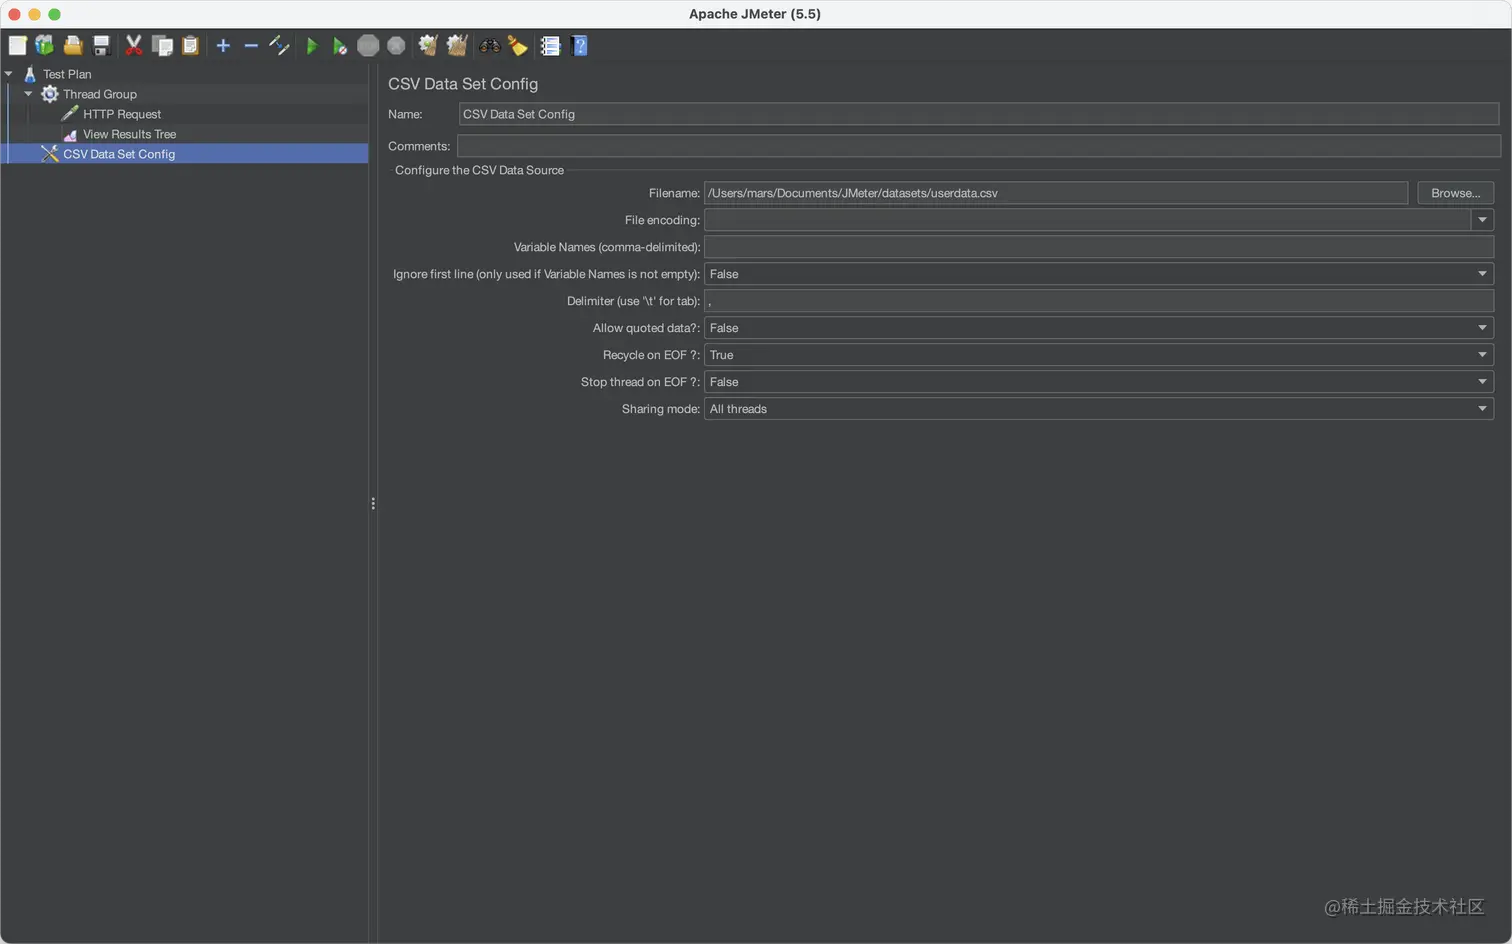1512x944 pixels.
Task: Click the Shutdown test icon
Action: [396, 45]
